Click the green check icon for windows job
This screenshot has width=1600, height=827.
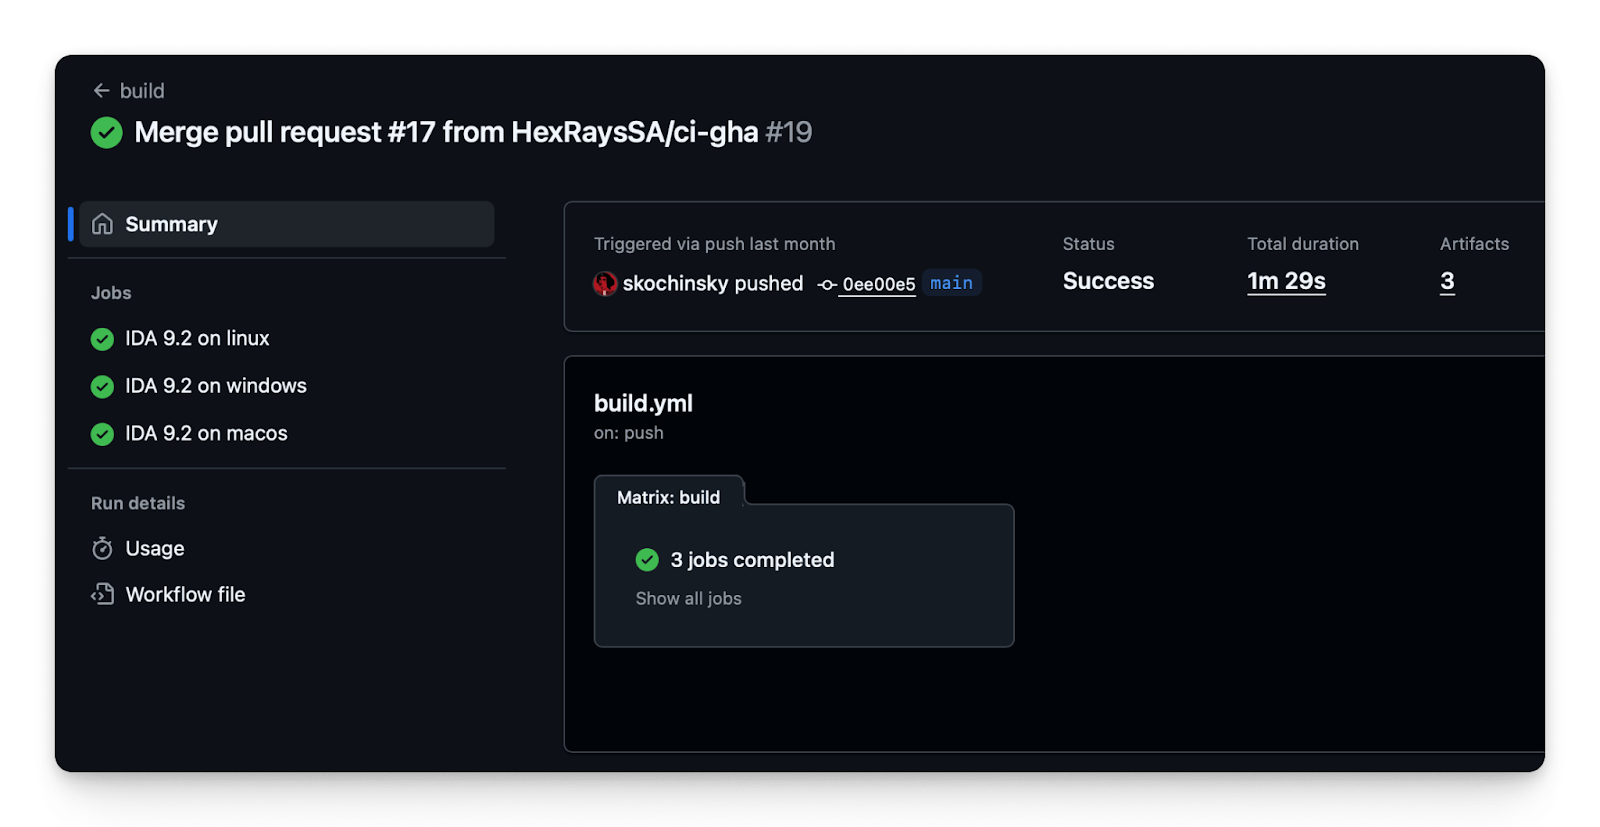(x=102, y=386)
